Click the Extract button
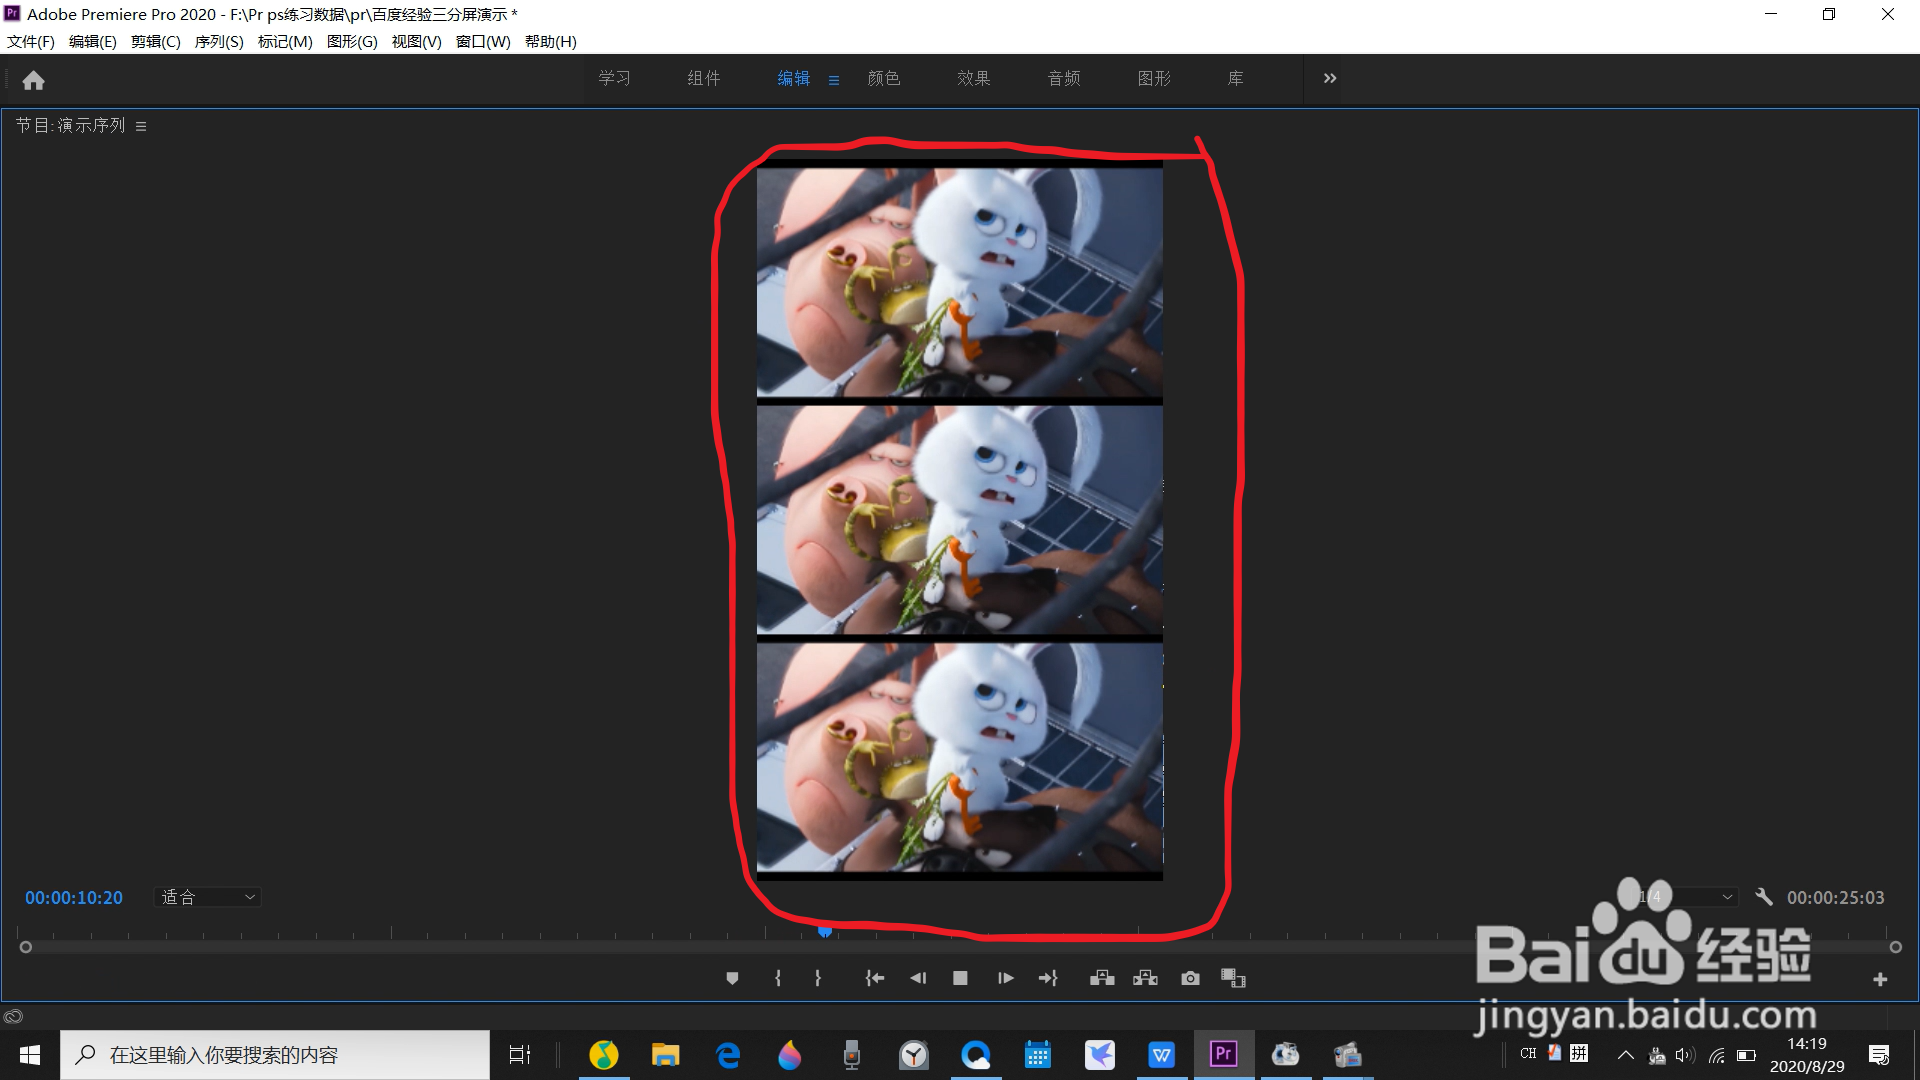 click(x=1145, y=978)
